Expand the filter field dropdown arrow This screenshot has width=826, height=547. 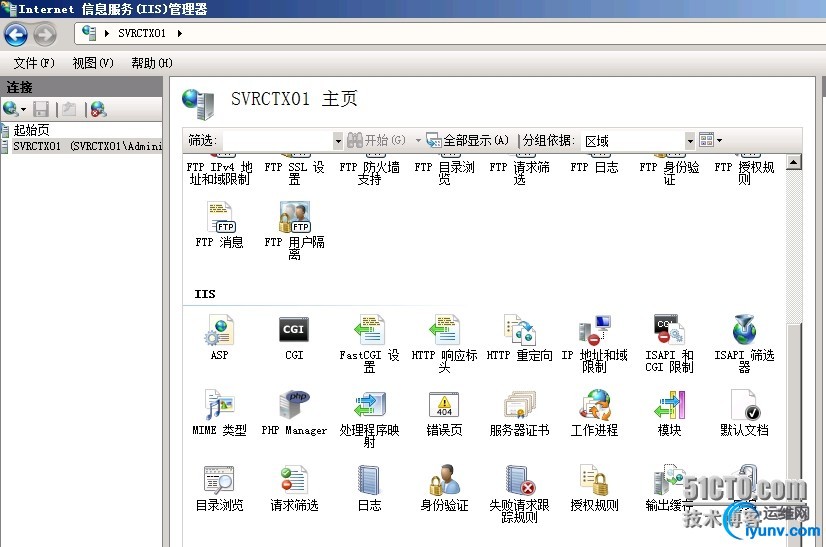click(x=338, y=141)
